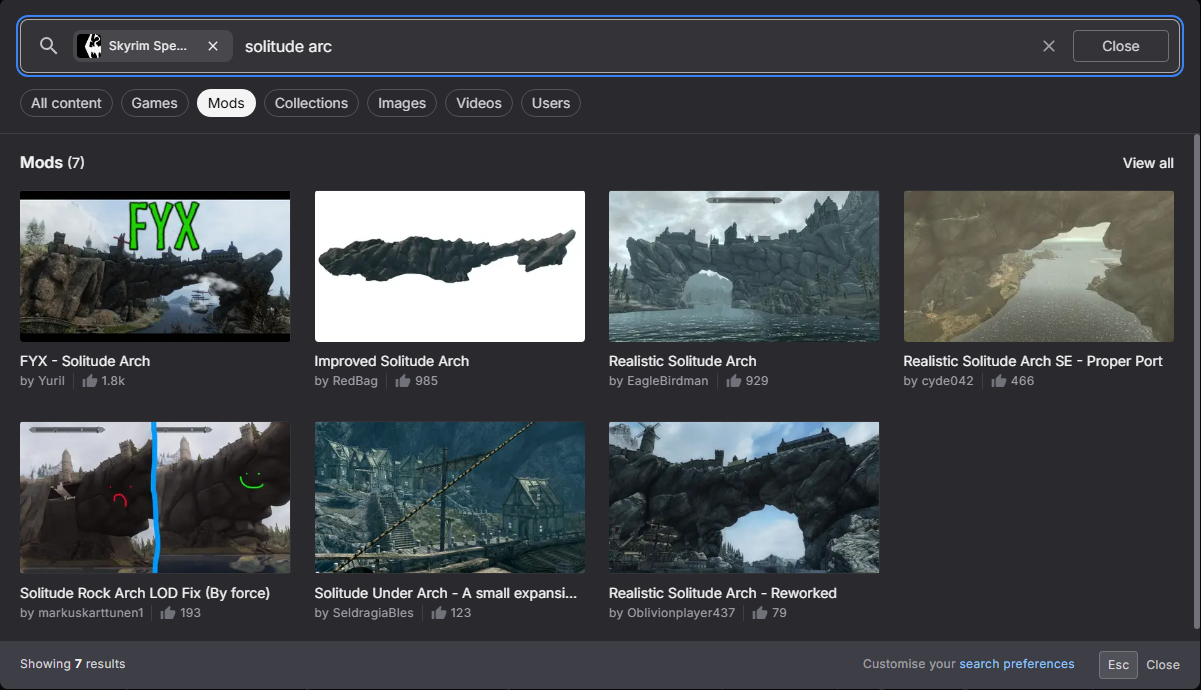Switch to the All content filter
1201x690 pixels.
pos(66,103)
